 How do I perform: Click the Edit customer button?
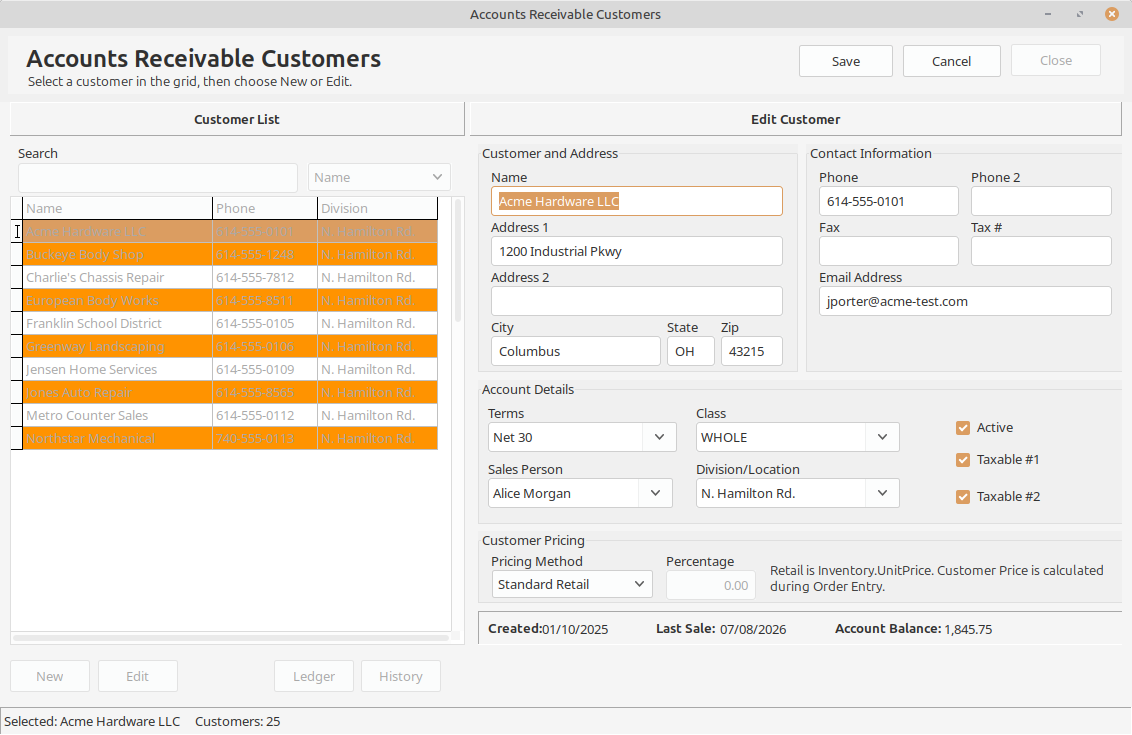click(x=137, y=677)
